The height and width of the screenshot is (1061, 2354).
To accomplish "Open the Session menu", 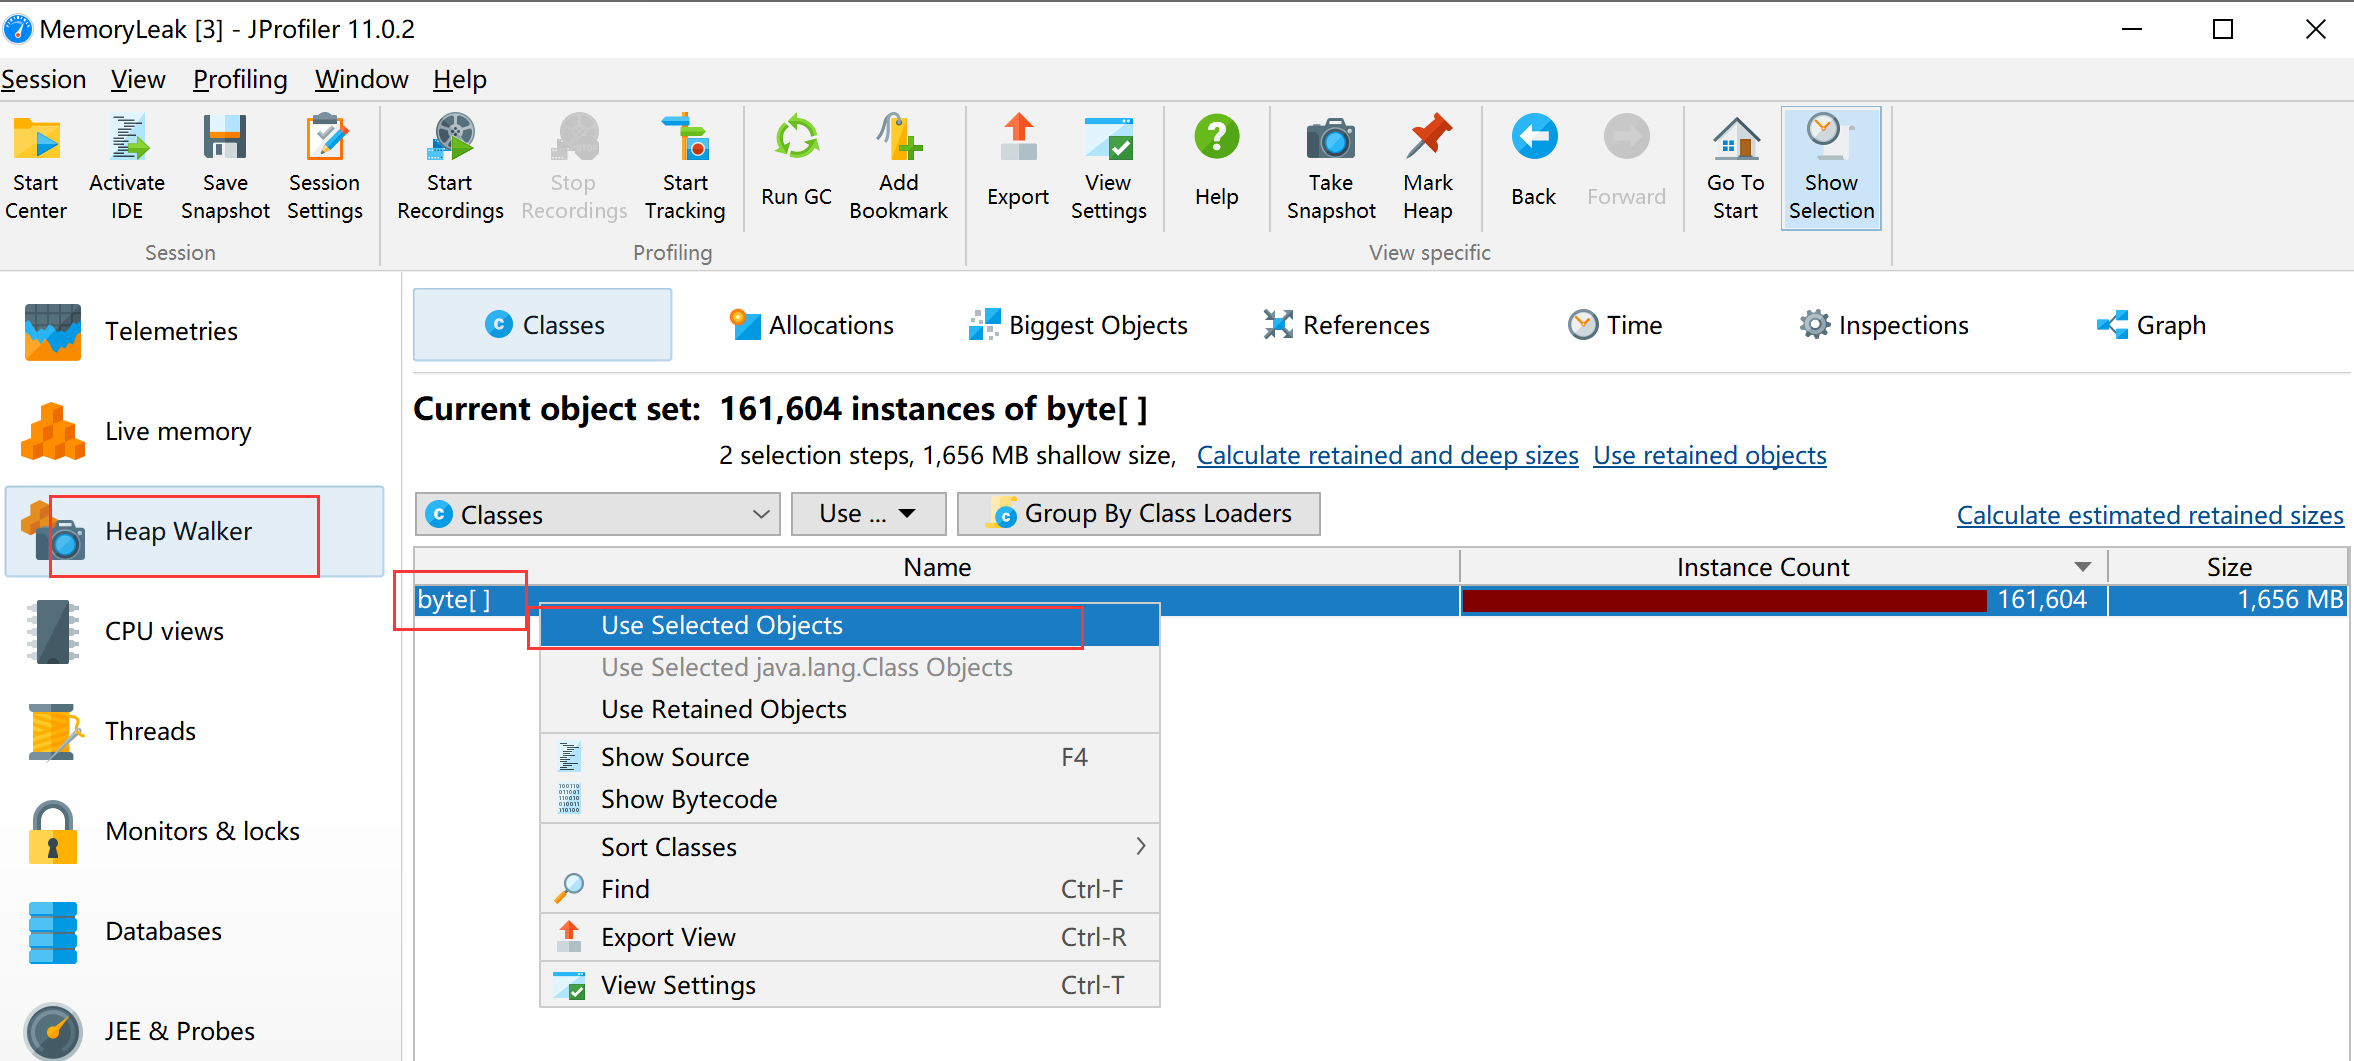I will 43,79.
